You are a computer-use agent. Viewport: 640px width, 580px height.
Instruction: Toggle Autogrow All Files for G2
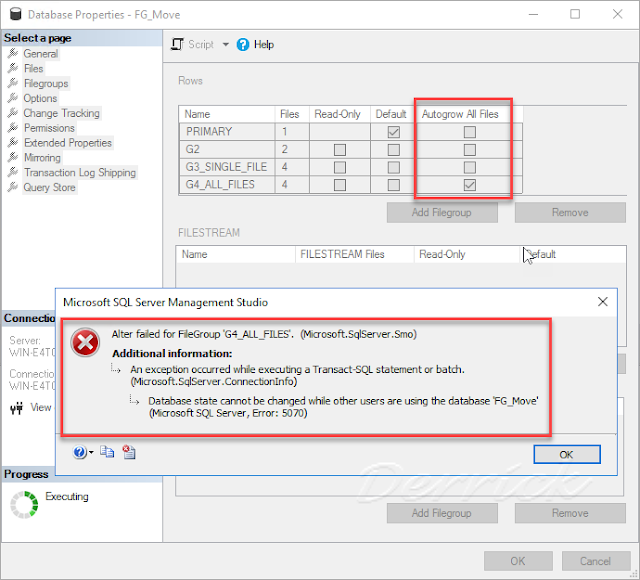click(x=469, y=150)
